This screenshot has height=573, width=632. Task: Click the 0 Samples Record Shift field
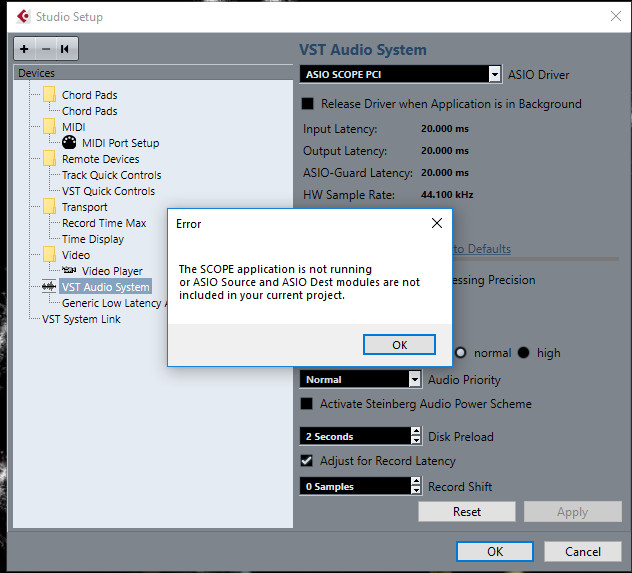[355, 486]
